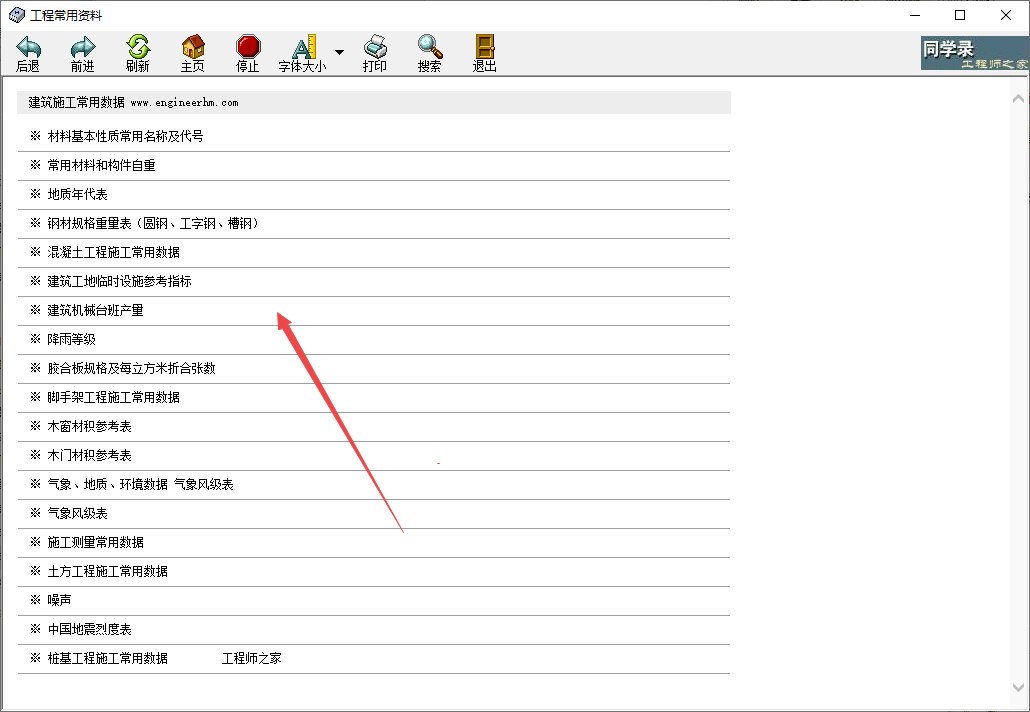Click the Forward (前进) arrow icon
The width and height of the screenshot is (1030, 712).
83,47
